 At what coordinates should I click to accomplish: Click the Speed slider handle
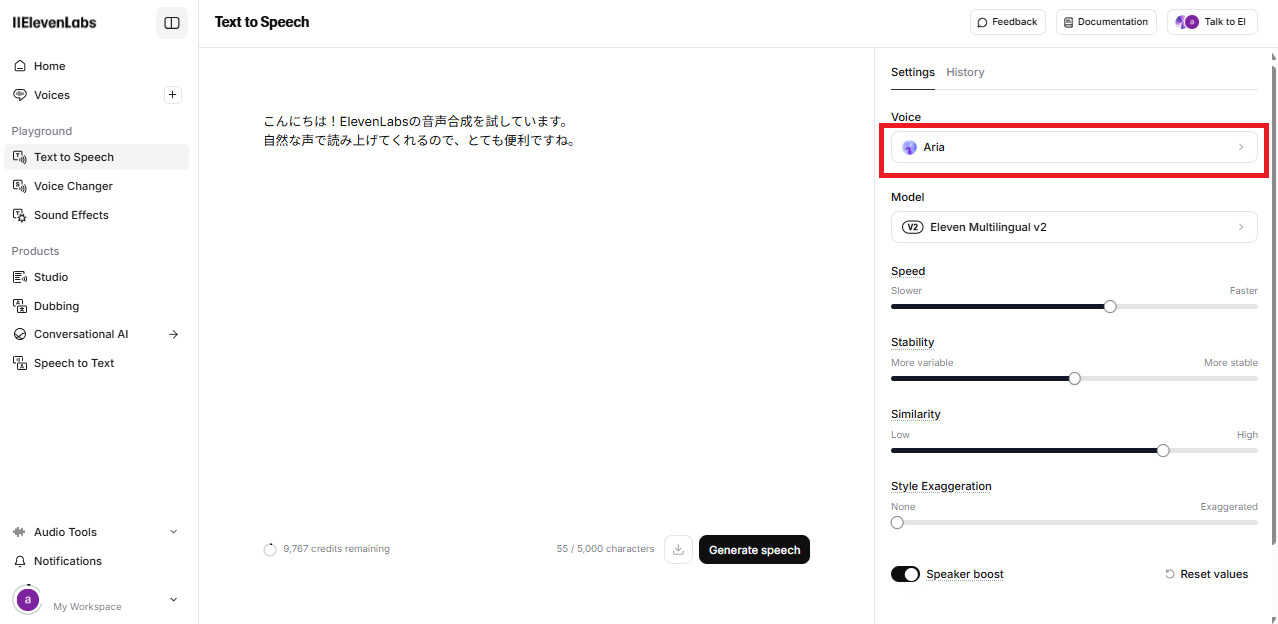(1110, 307)
